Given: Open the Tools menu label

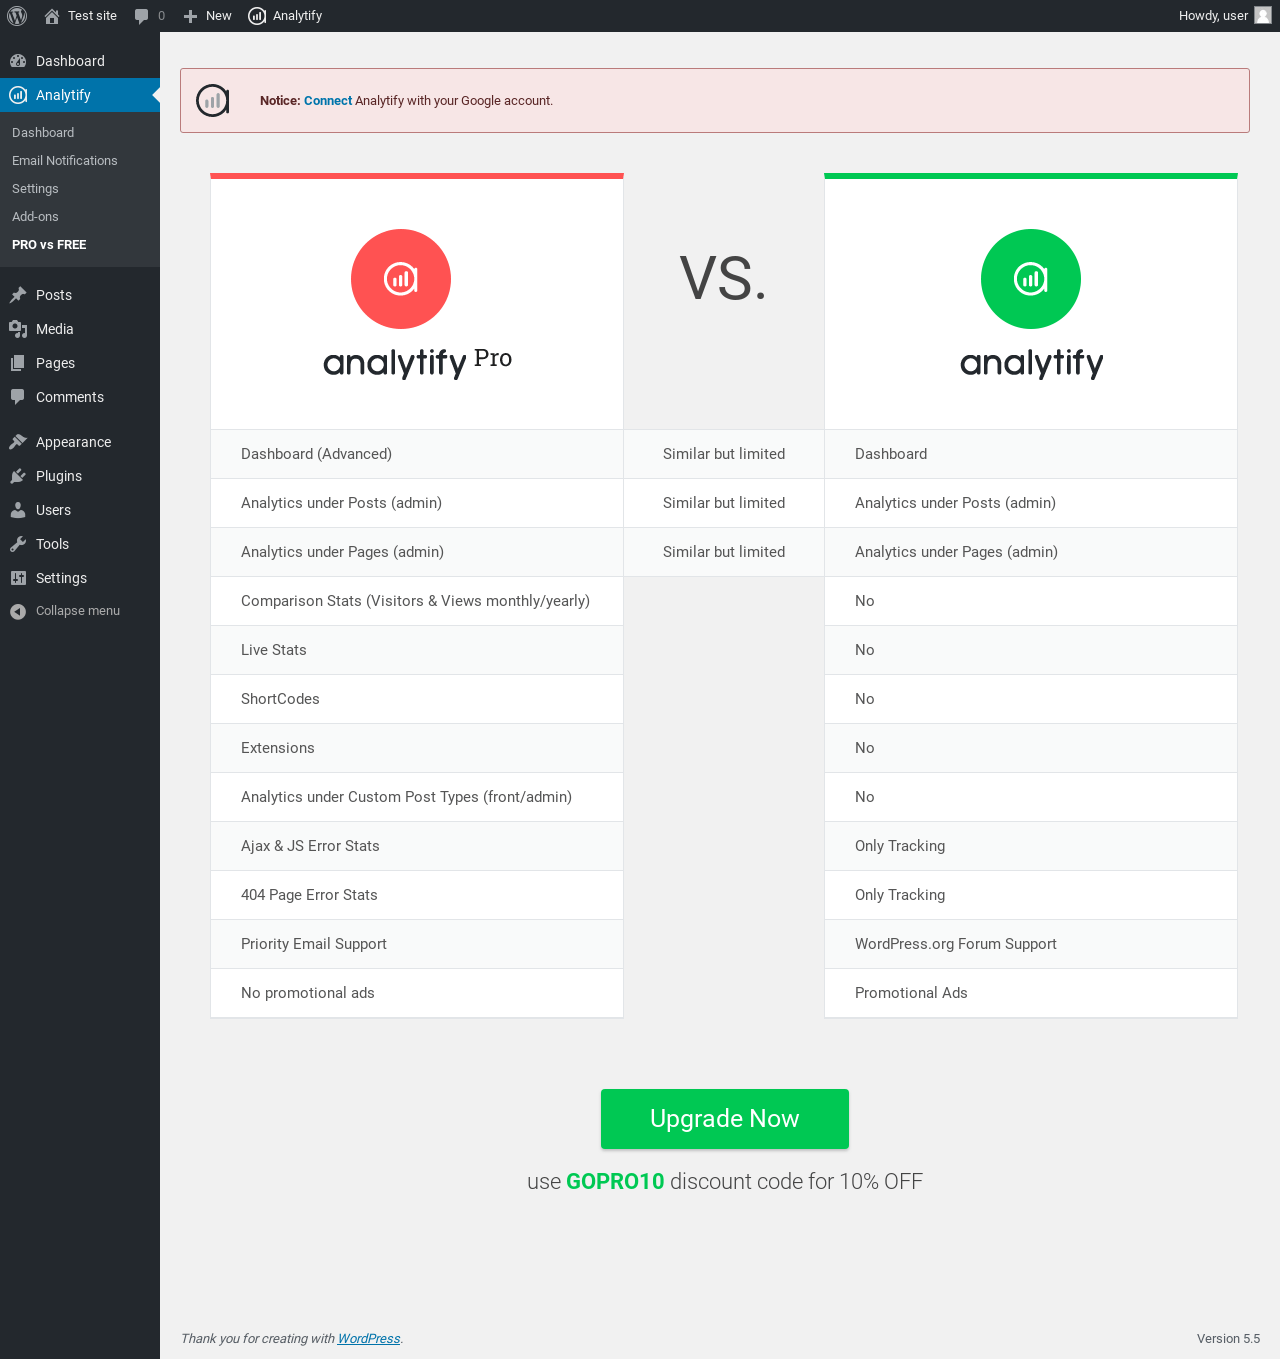Looking at the screenshot, I should pyautogui.click(x=52, y=544).
